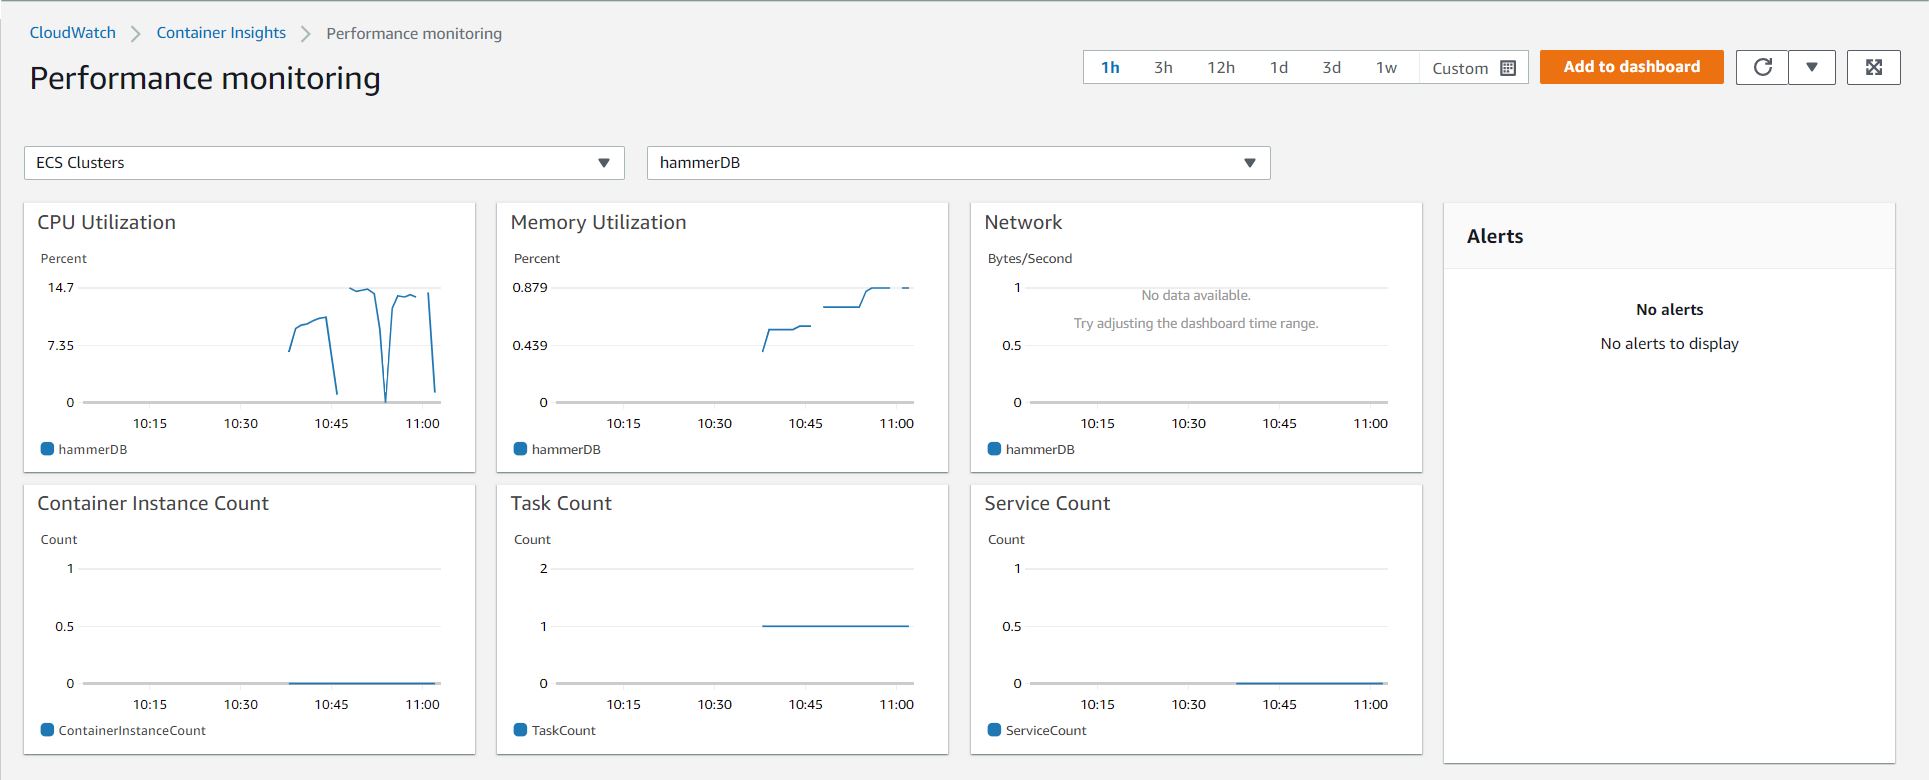Open the ECS Clusters resource type dropdown

pos(324,163)
